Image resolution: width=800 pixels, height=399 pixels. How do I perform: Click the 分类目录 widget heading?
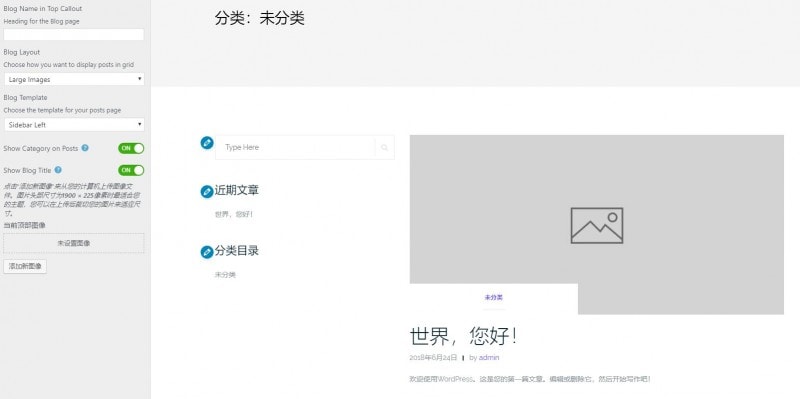pos(237,251)
